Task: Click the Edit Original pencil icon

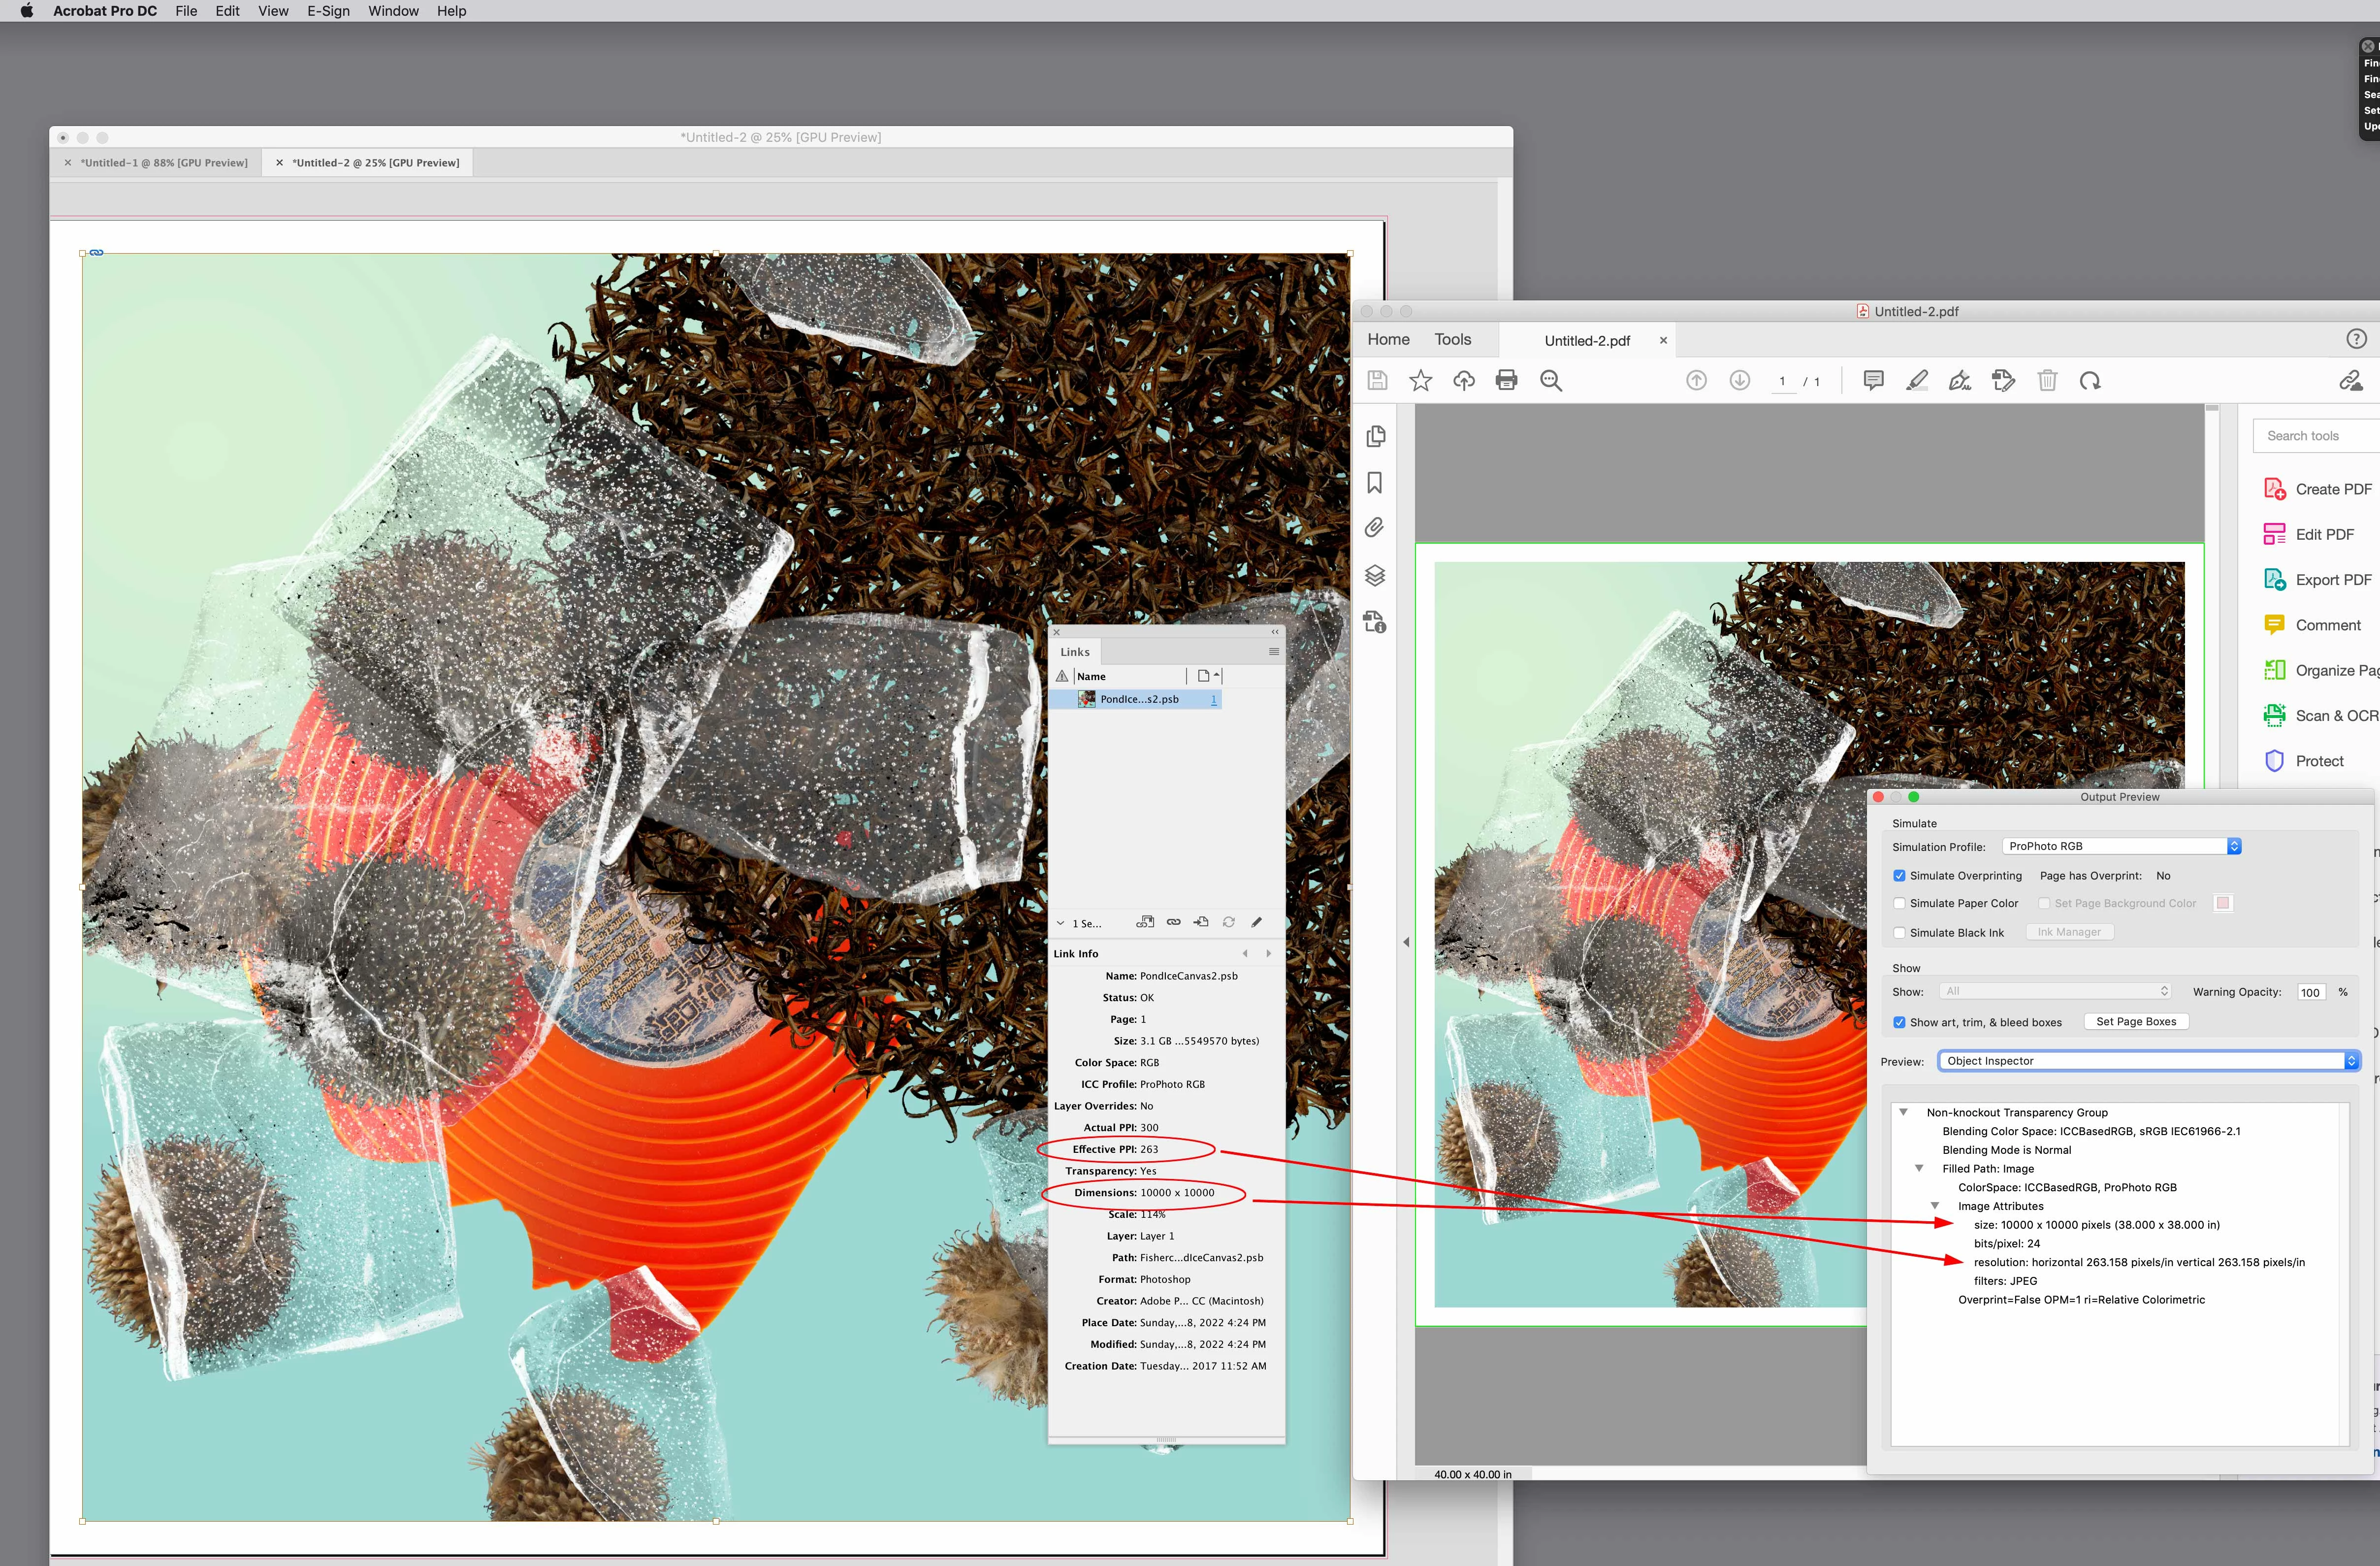Action: tap(1256, 922)
